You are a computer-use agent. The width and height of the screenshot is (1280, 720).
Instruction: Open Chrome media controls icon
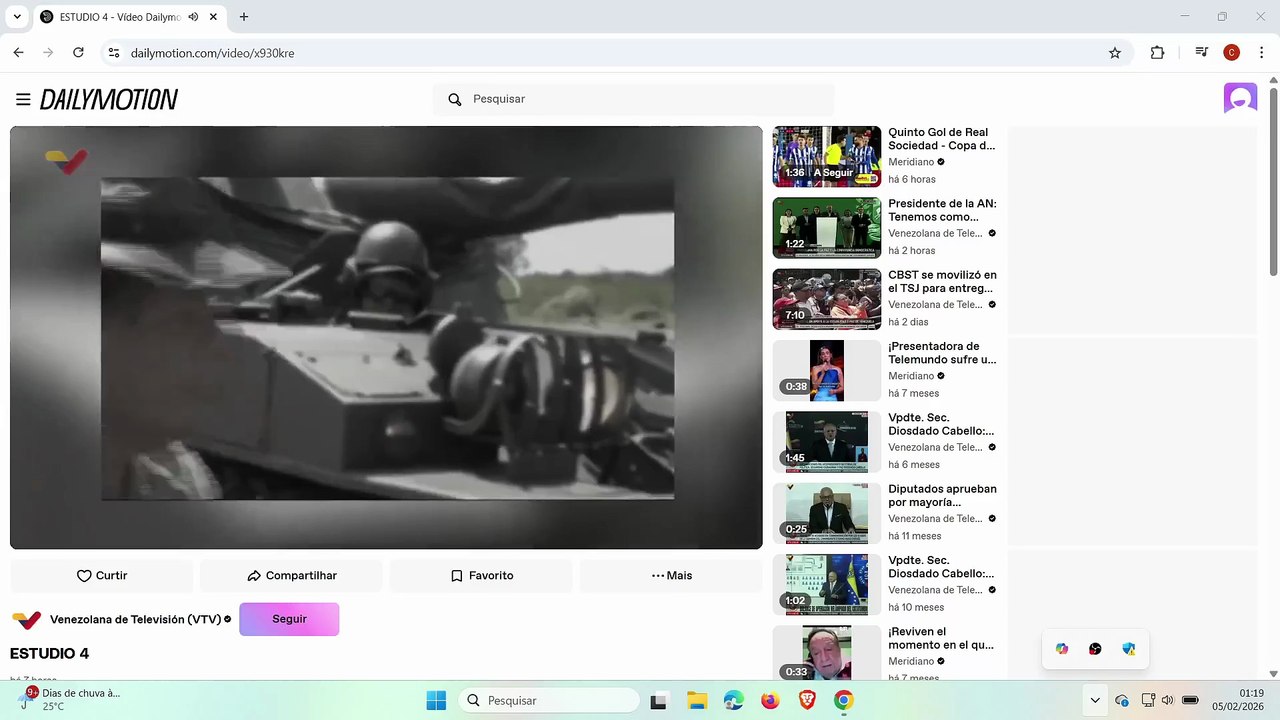(1201, 53)
